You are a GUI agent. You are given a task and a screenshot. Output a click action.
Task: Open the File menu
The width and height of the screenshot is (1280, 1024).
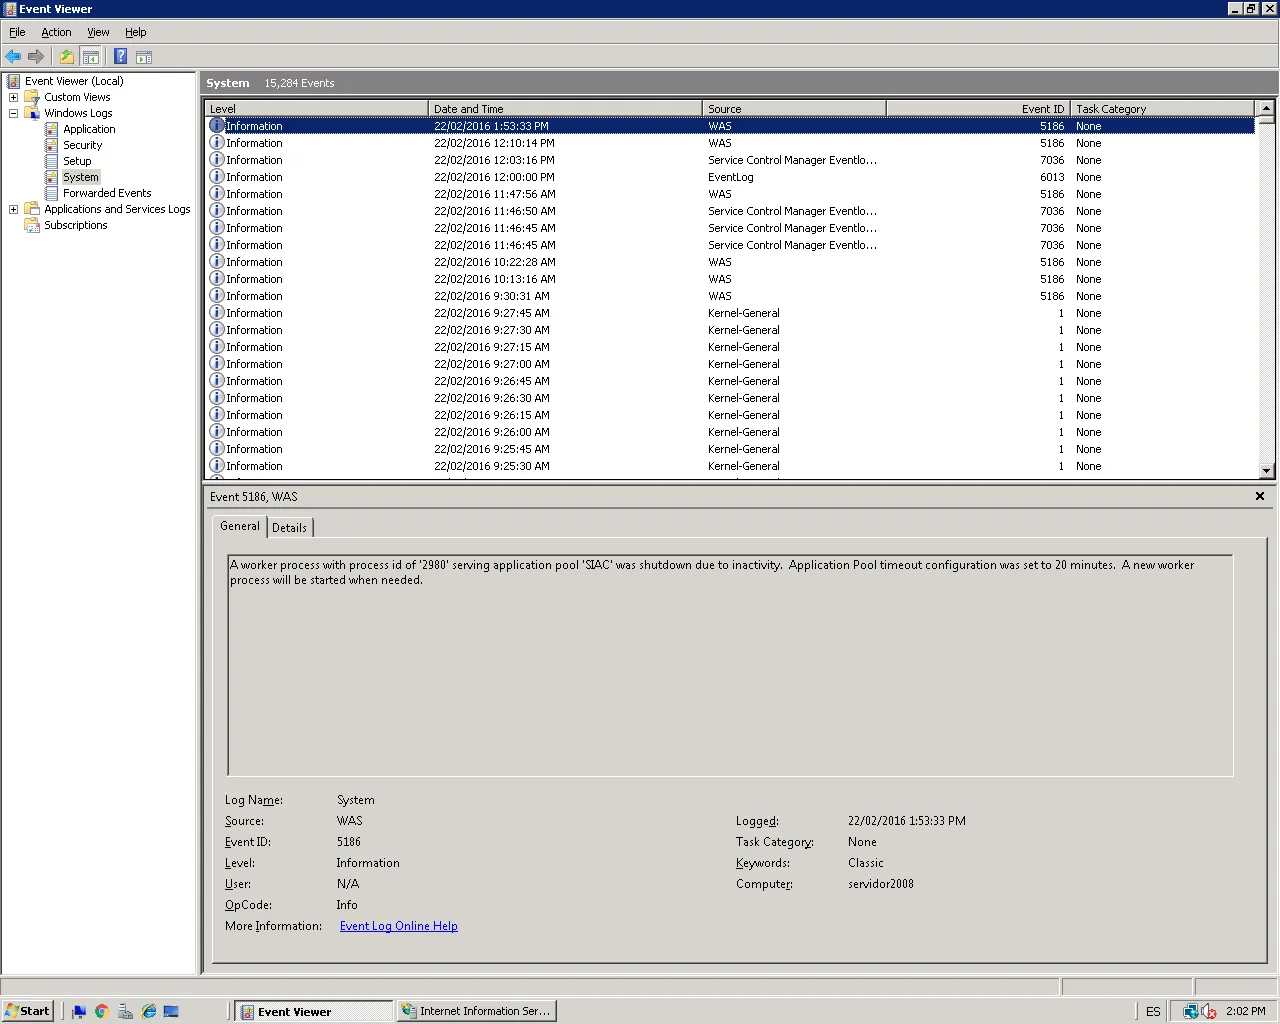[x=17, y=32]
